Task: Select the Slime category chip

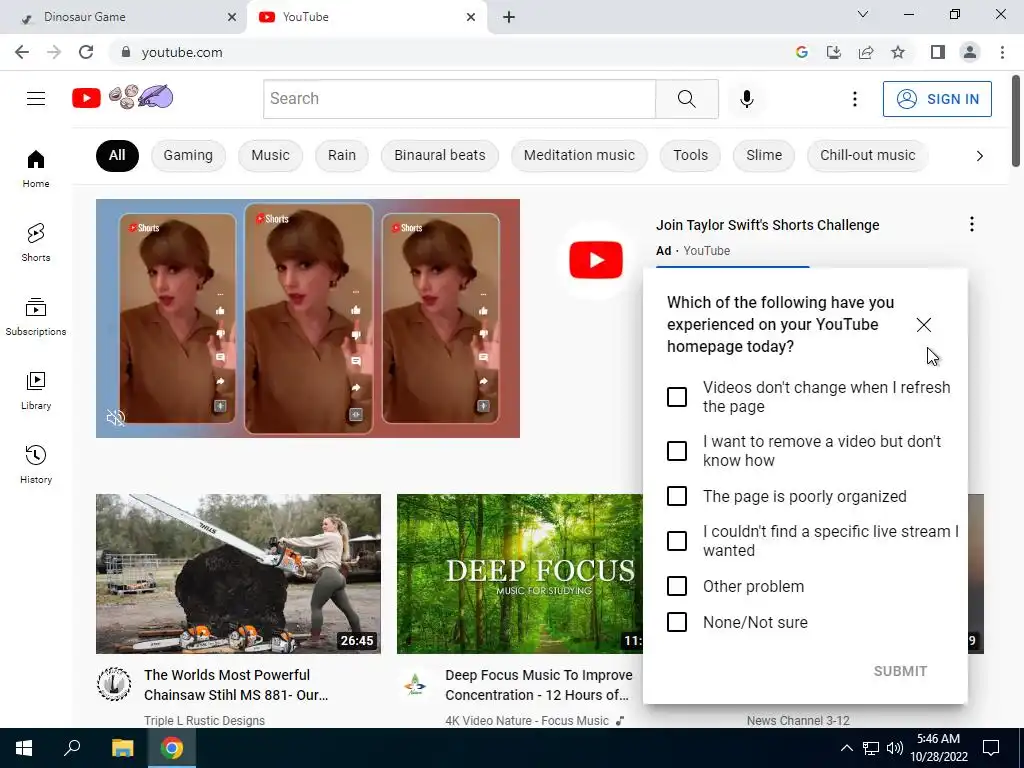Action: (x=764, y=155)
